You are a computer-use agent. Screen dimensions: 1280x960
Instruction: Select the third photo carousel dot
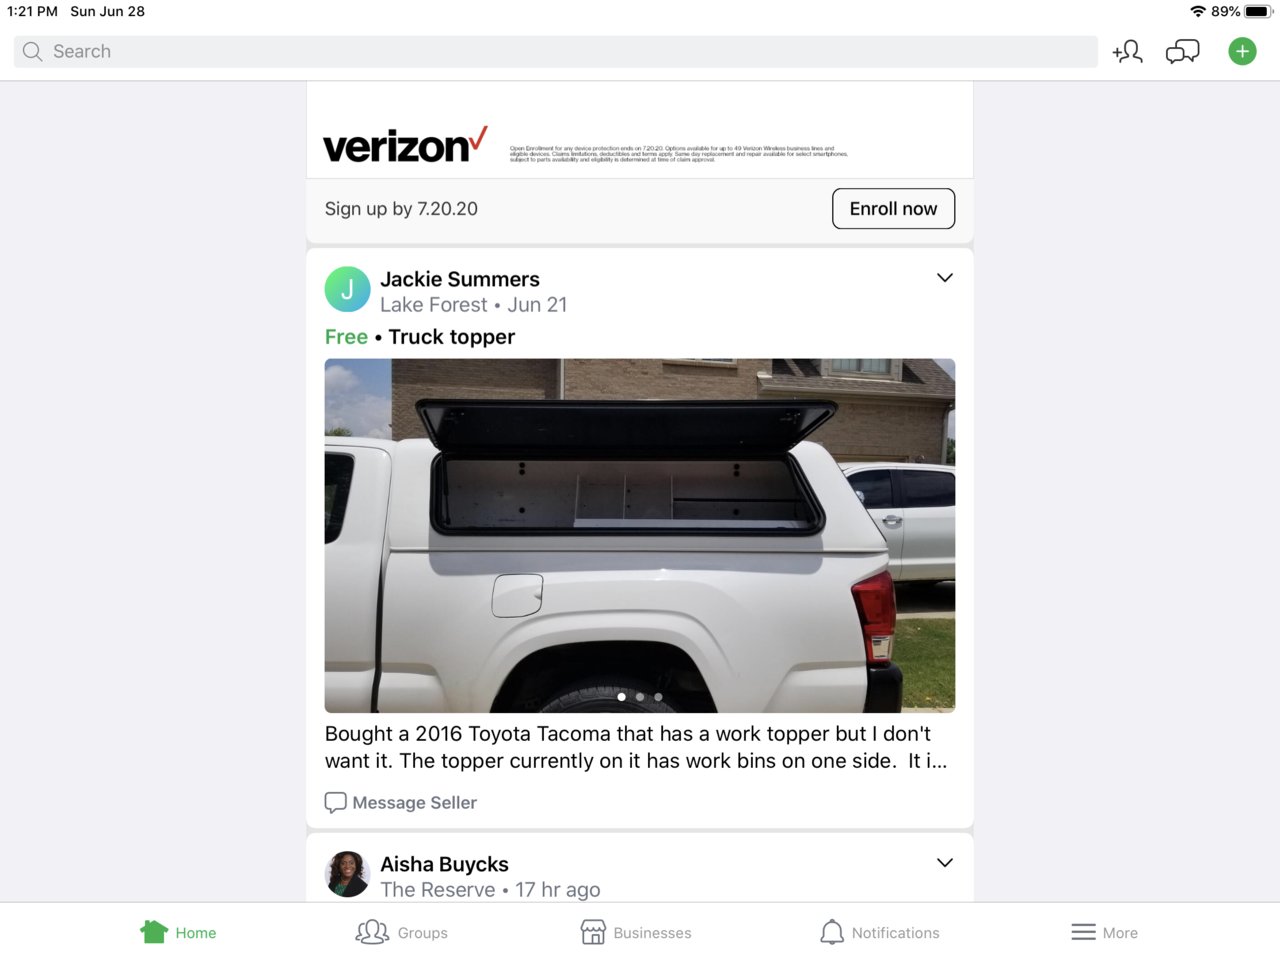(x=658, y=697)
